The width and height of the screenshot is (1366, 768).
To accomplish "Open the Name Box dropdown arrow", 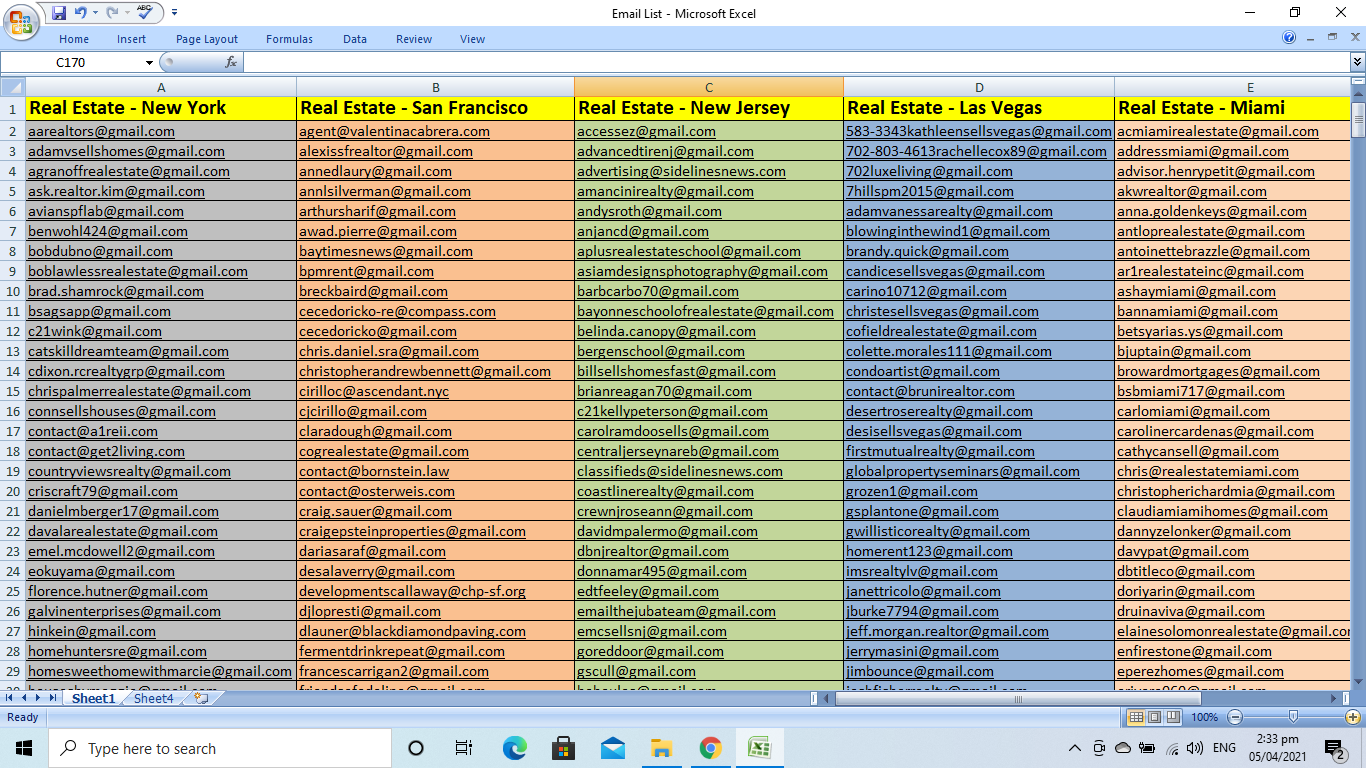I will [149, 62].
